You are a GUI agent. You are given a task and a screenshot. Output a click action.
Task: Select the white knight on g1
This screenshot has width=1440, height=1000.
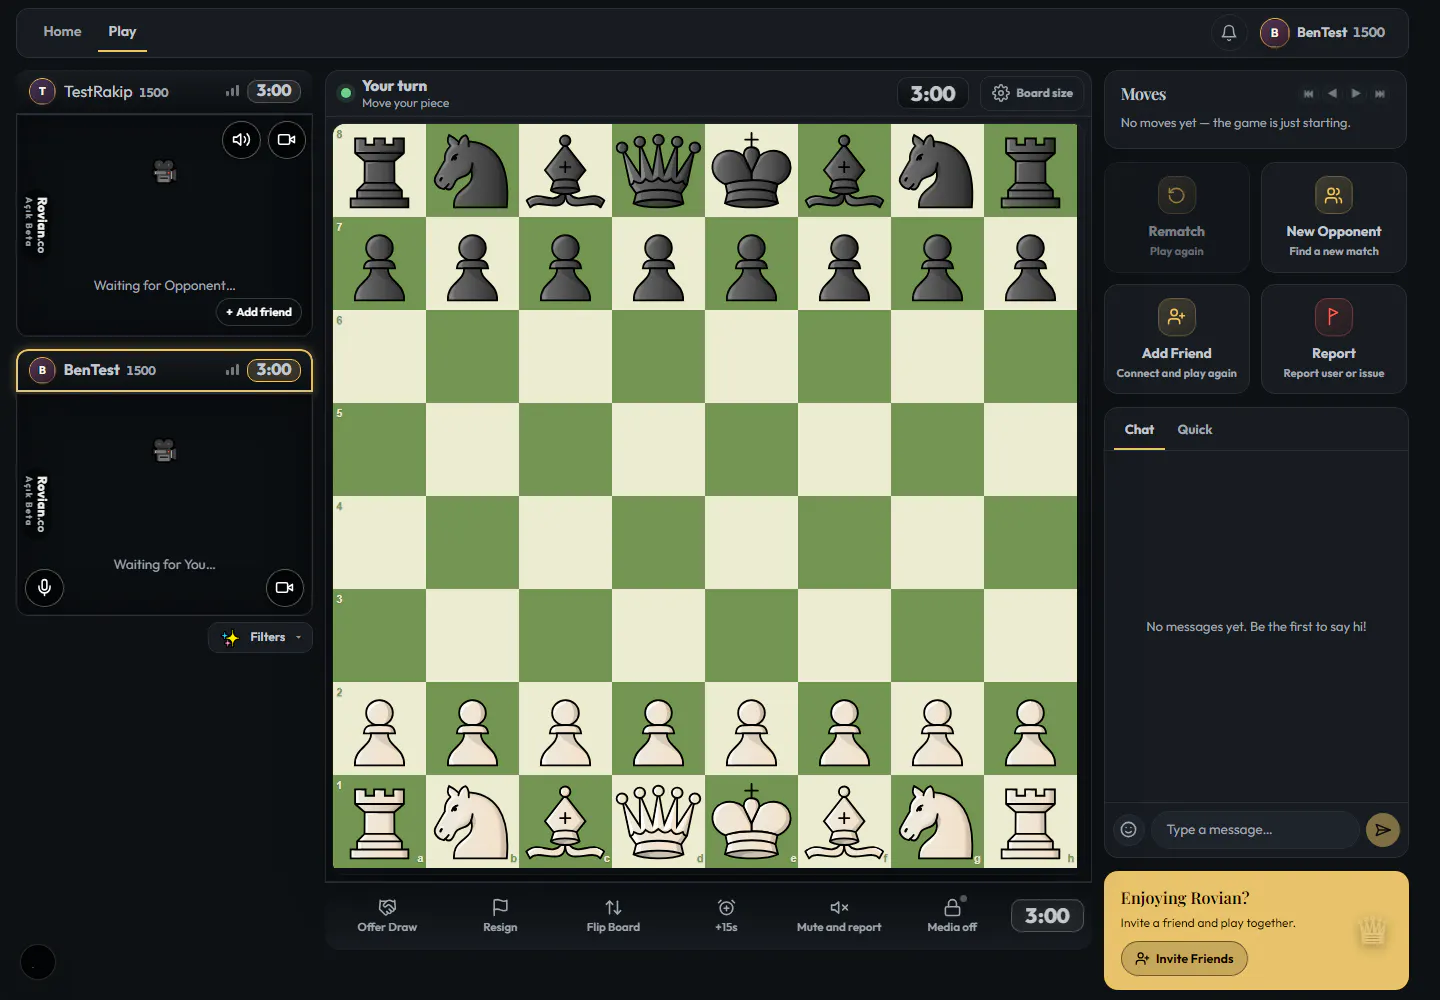tap(937, 822)
